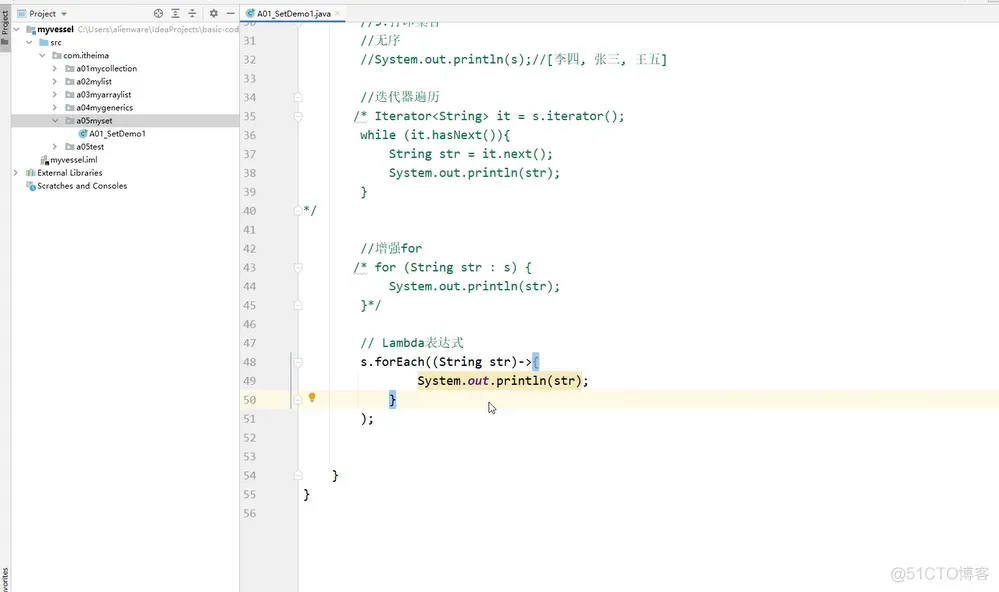Close the A01_SetDemo1.java tab

tap(338, 13)
